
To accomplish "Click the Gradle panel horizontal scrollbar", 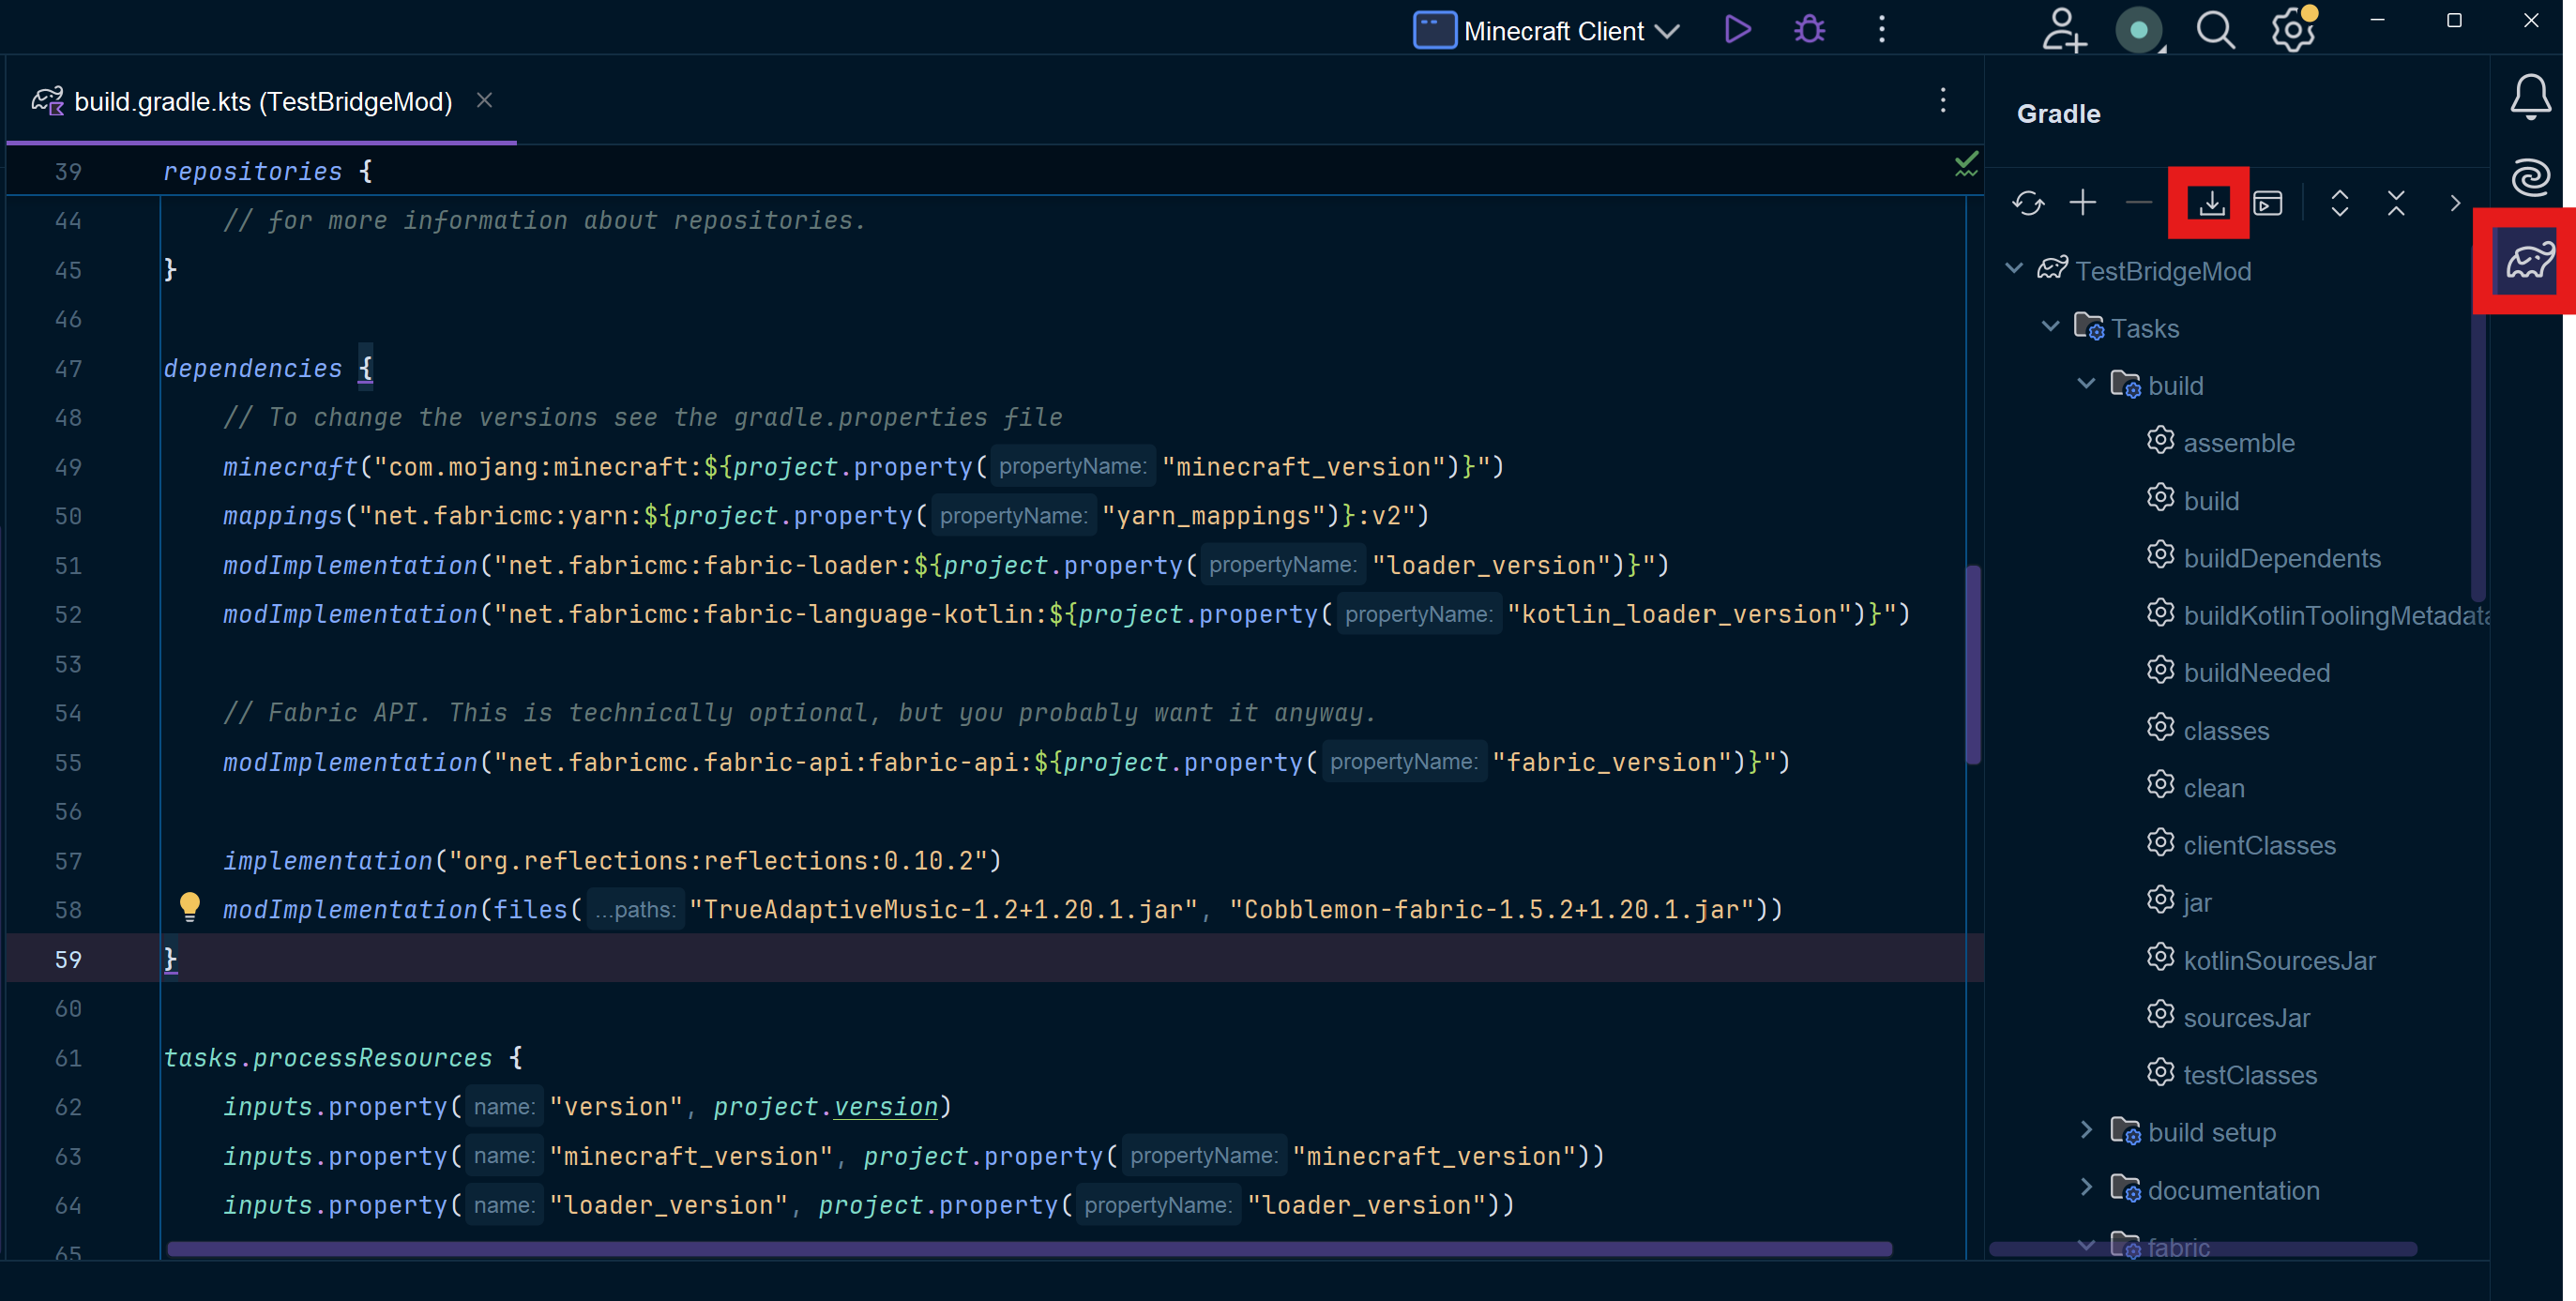I will [2202, 1248].
